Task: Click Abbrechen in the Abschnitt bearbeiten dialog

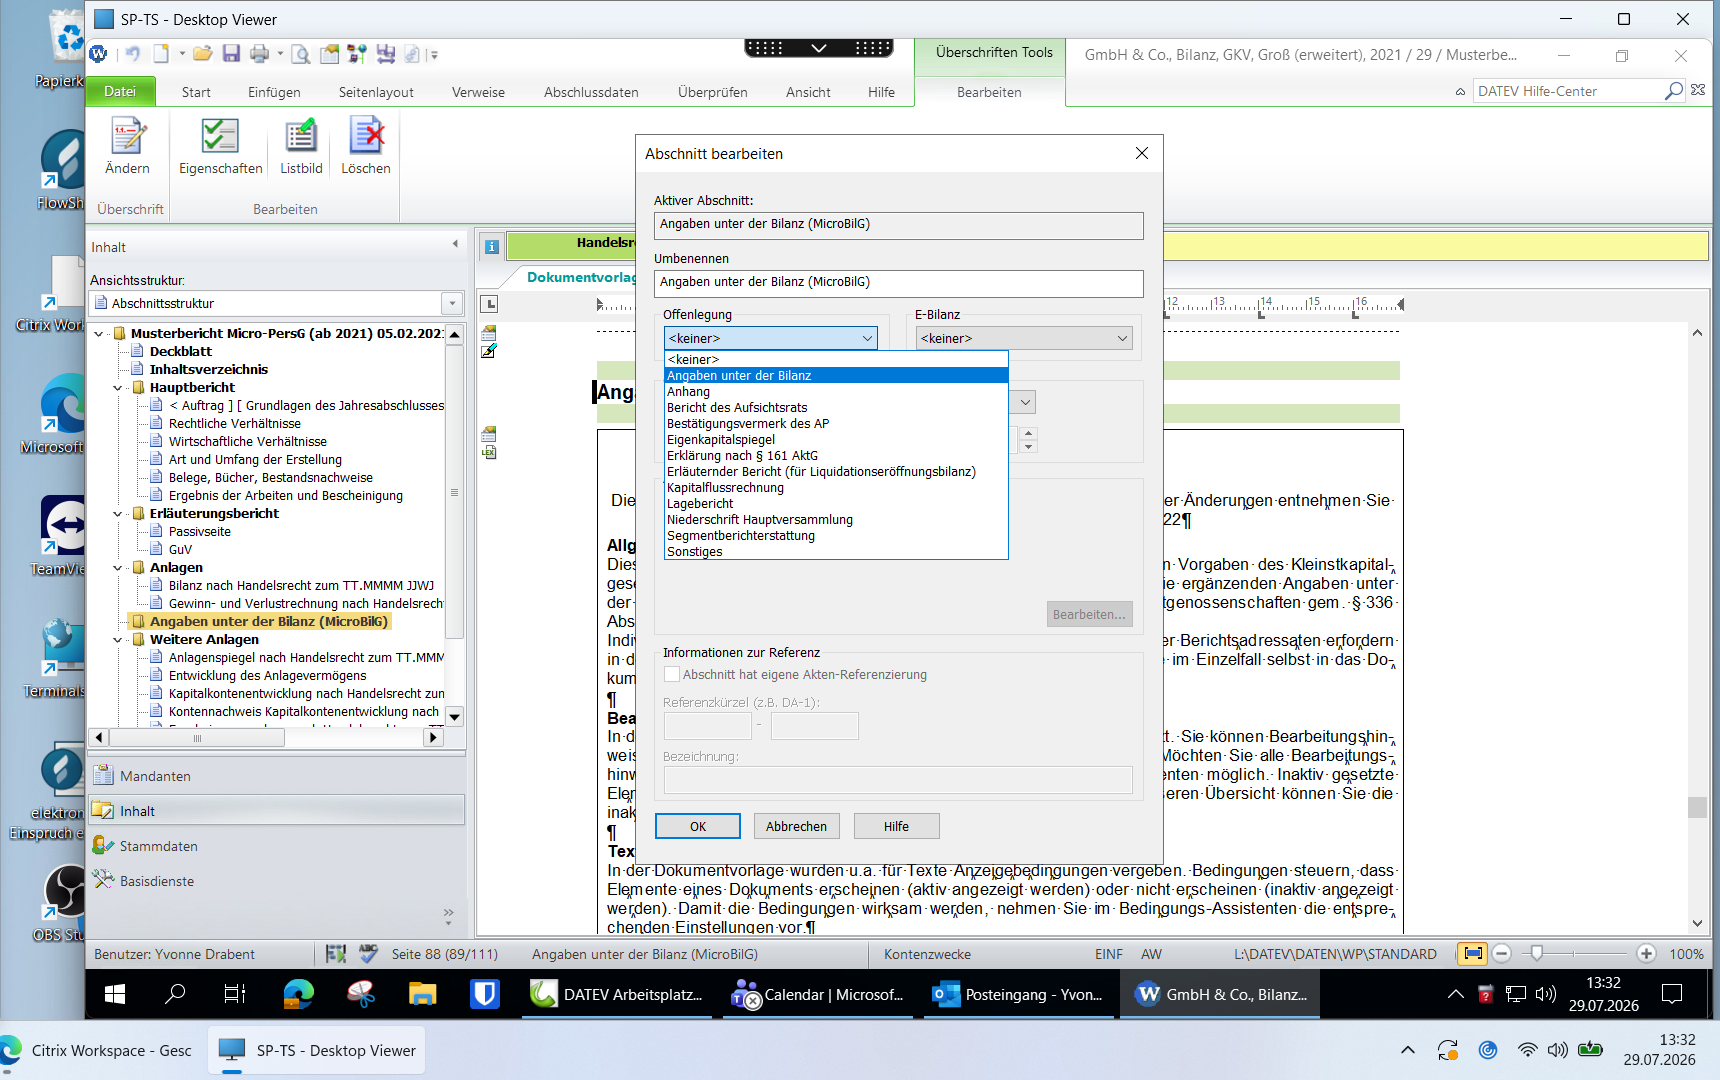Action: pyautogui.click(x=796, y=826)
